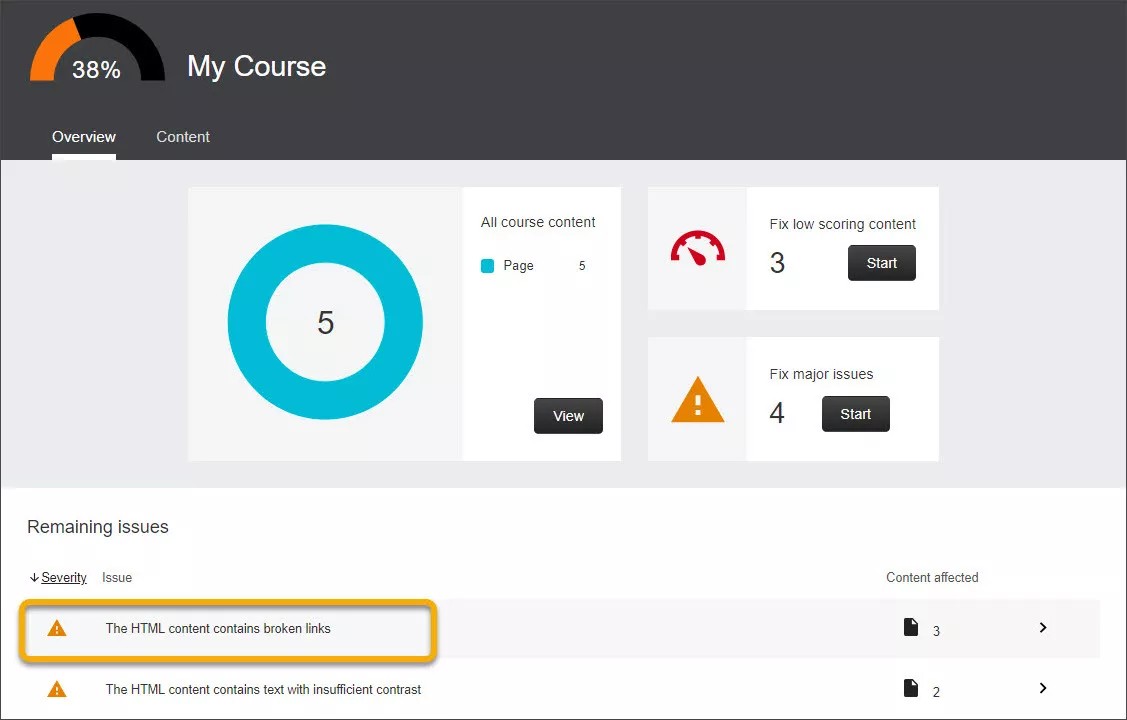
Task: Click the orange warning triangle beside Fix major issues
Action: pyautogui.click(x=697, y=399)
